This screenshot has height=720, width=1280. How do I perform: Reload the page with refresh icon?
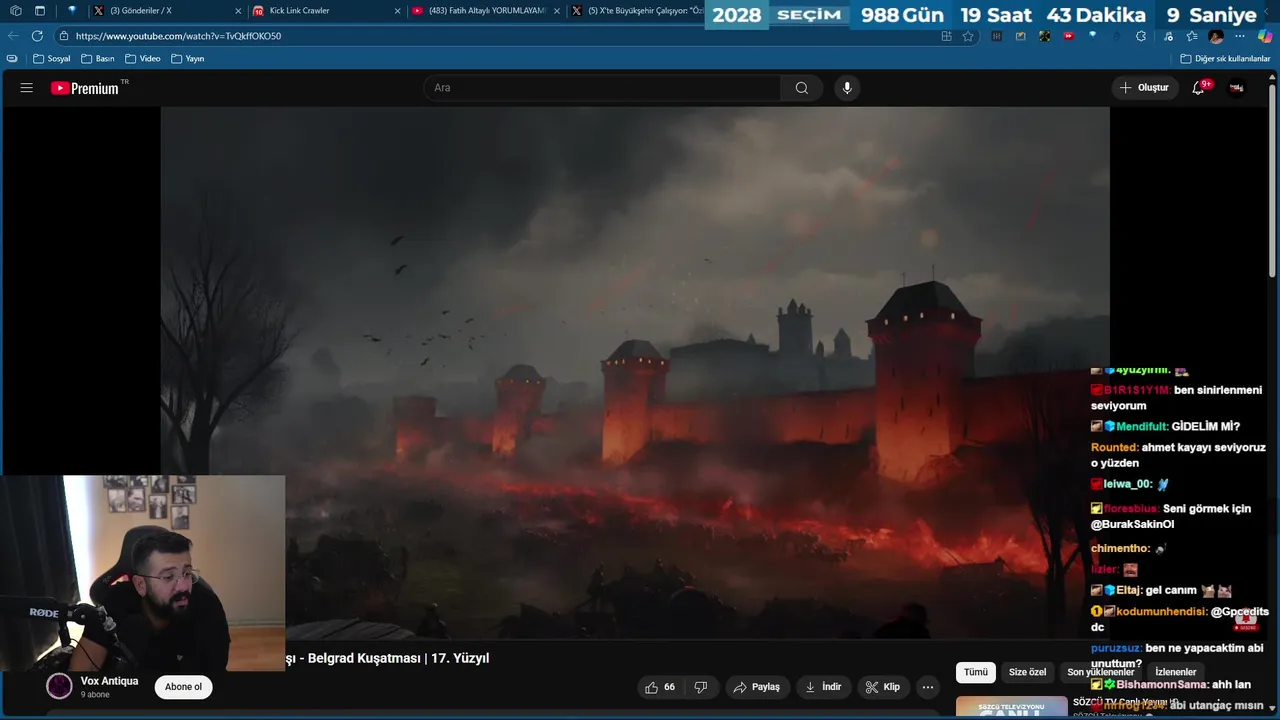point(37,36)
